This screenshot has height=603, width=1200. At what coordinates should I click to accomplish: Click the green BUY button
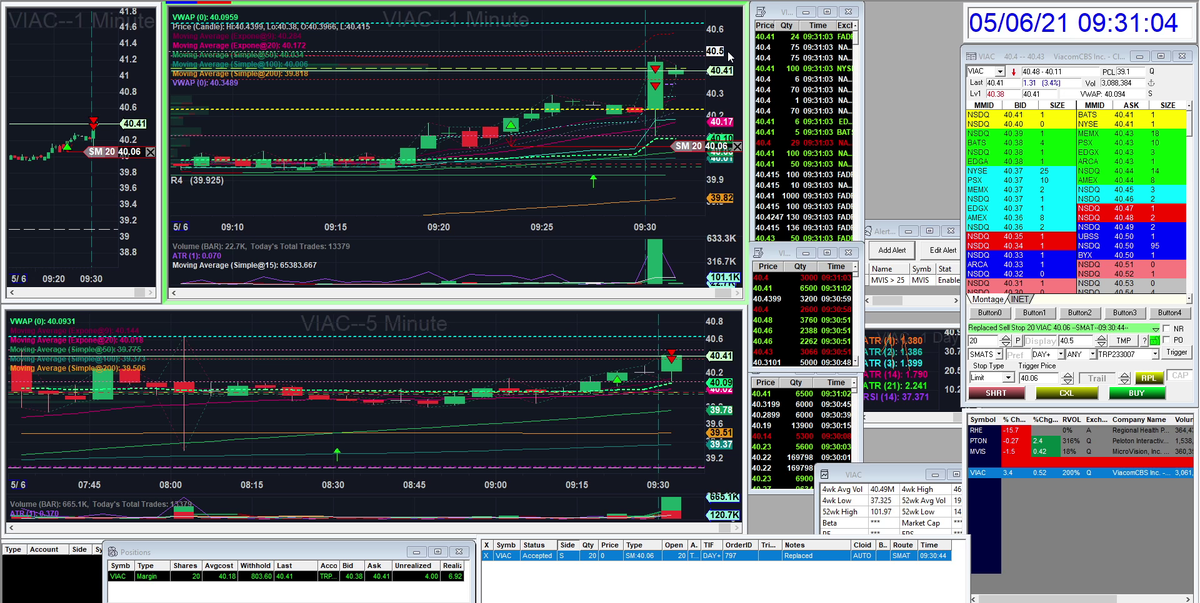click(x=1137, y=393)
